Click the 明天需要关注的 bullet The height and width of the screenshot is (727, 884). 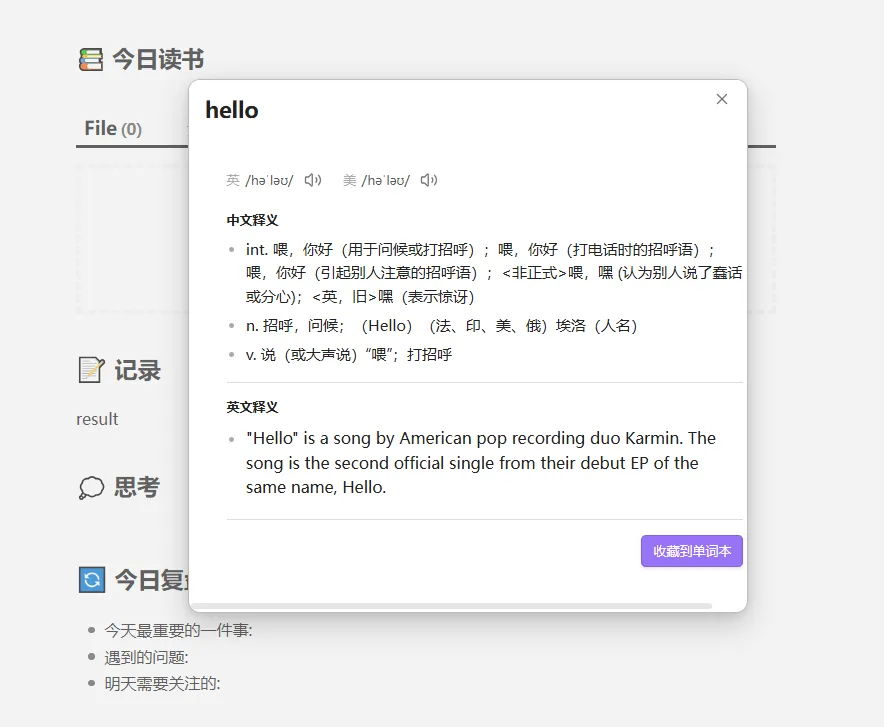162,684
